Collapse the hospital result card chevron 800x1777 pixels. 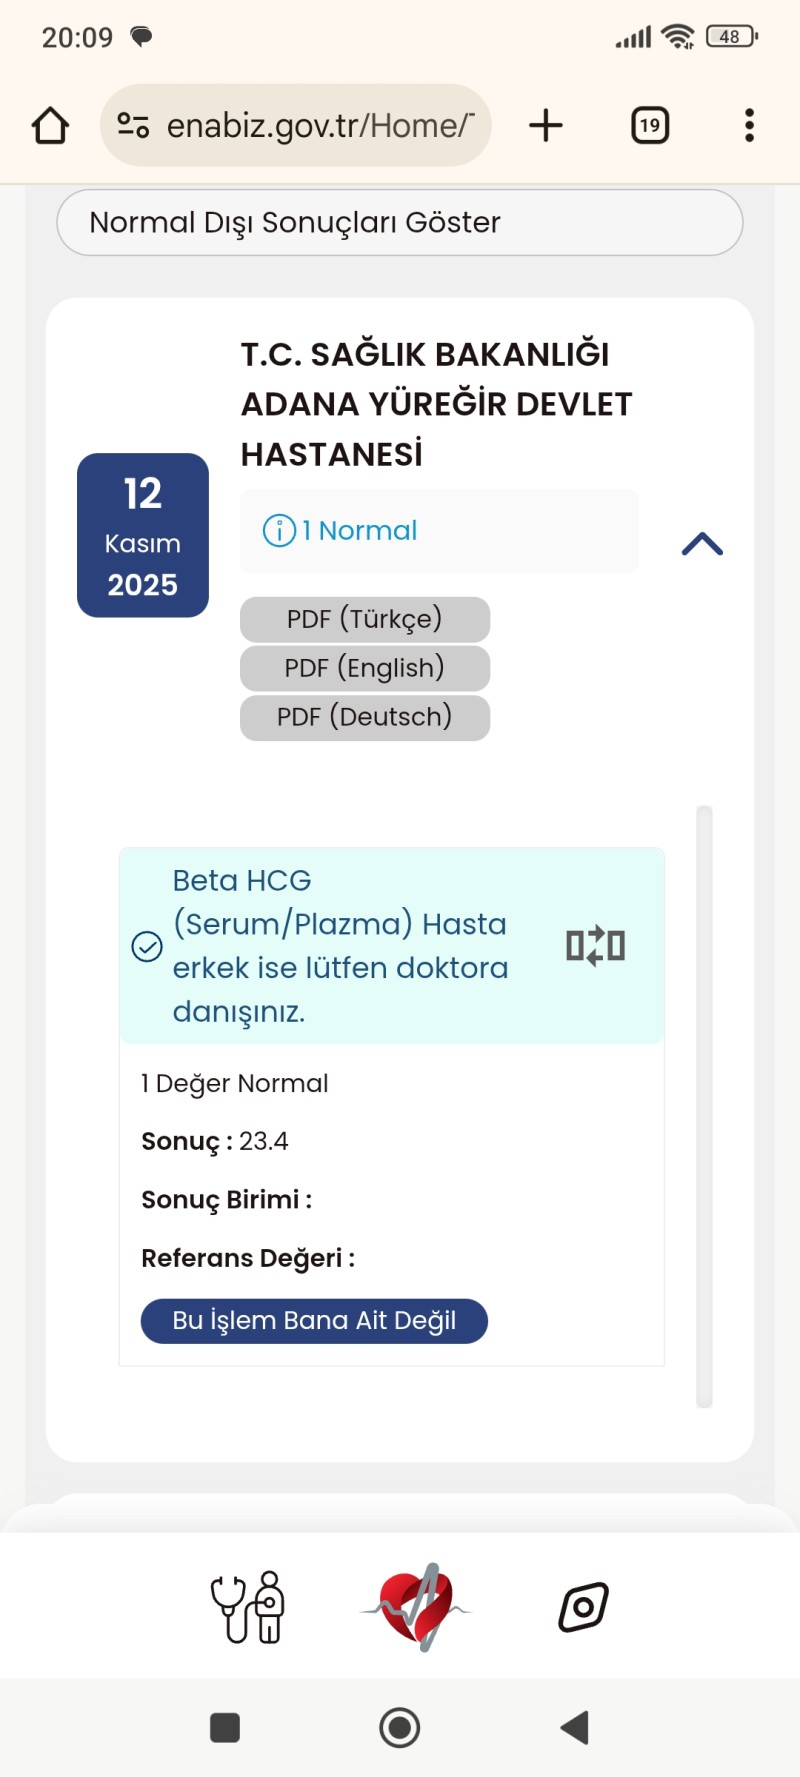tap(702, 544)
